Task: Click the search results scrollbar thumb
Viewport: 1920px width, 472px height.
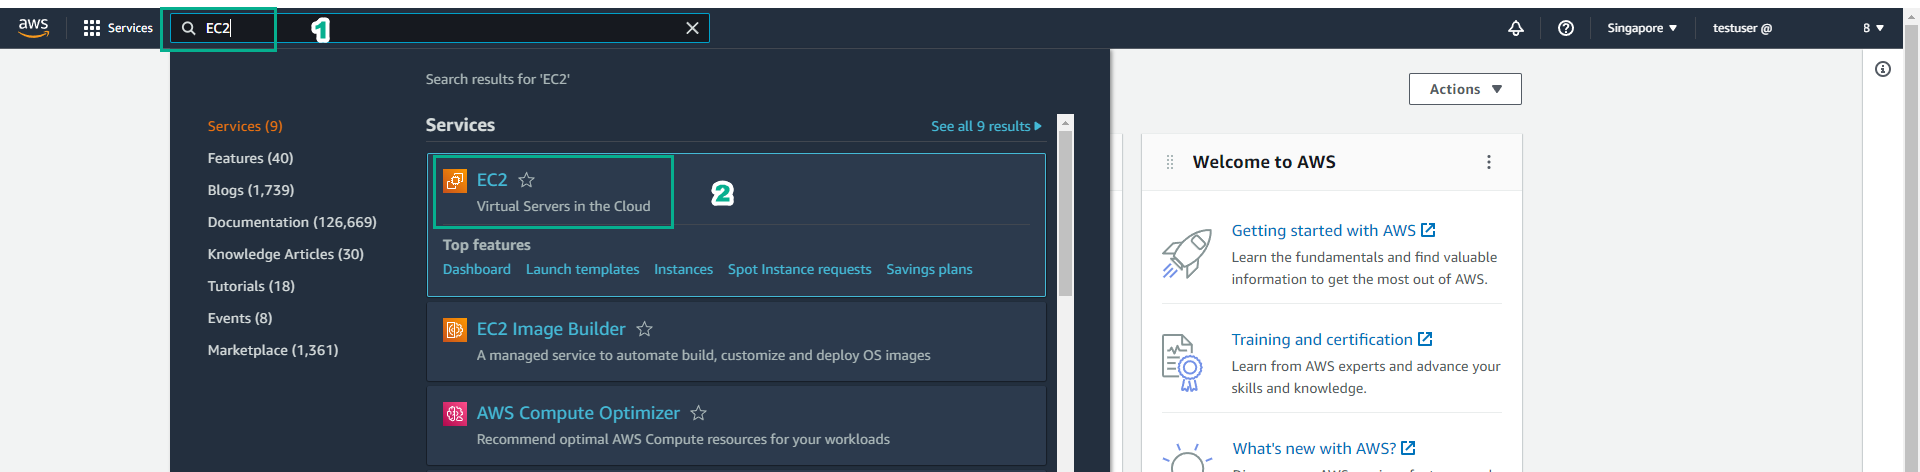Action: tap(1065, 214)
